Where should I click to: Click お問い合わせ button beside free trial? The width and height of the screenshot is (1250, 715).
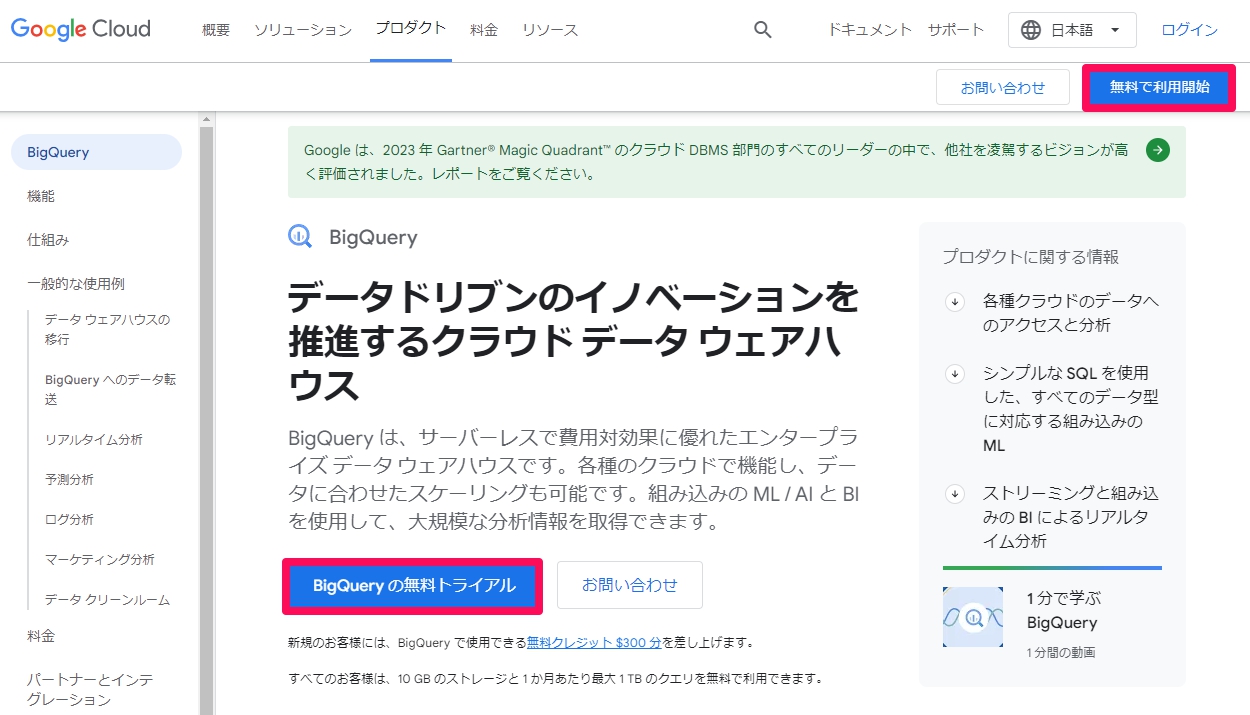630,585
